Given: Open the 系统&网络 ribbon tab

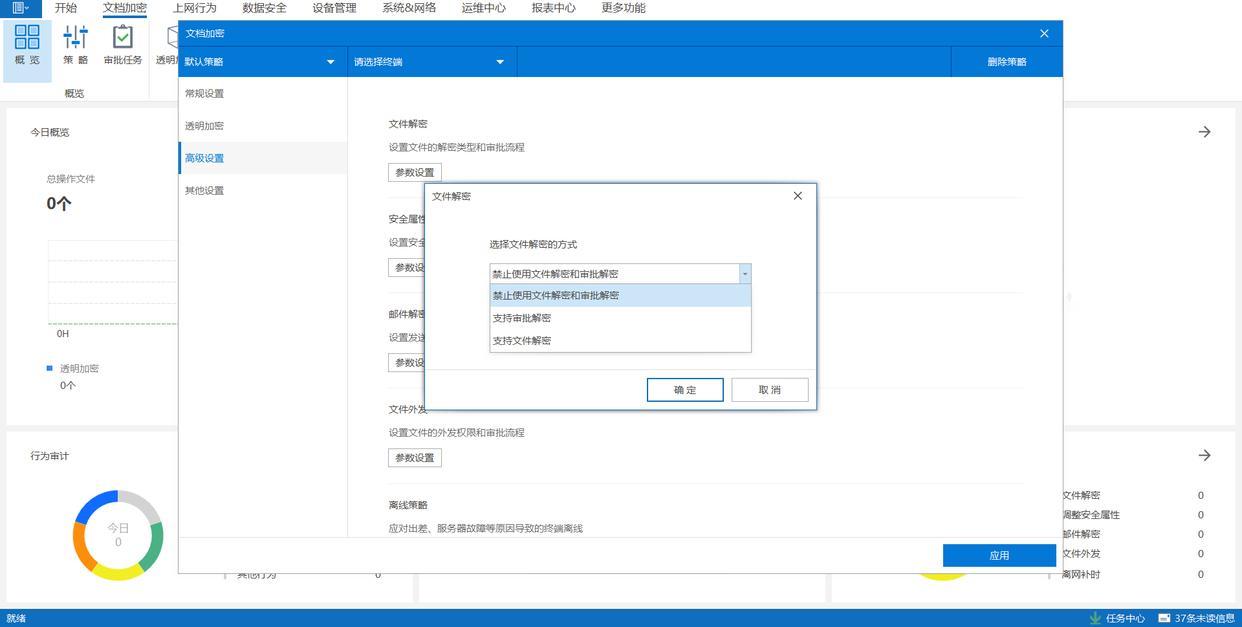Looking at the screenshot, I should coord(409,8).
